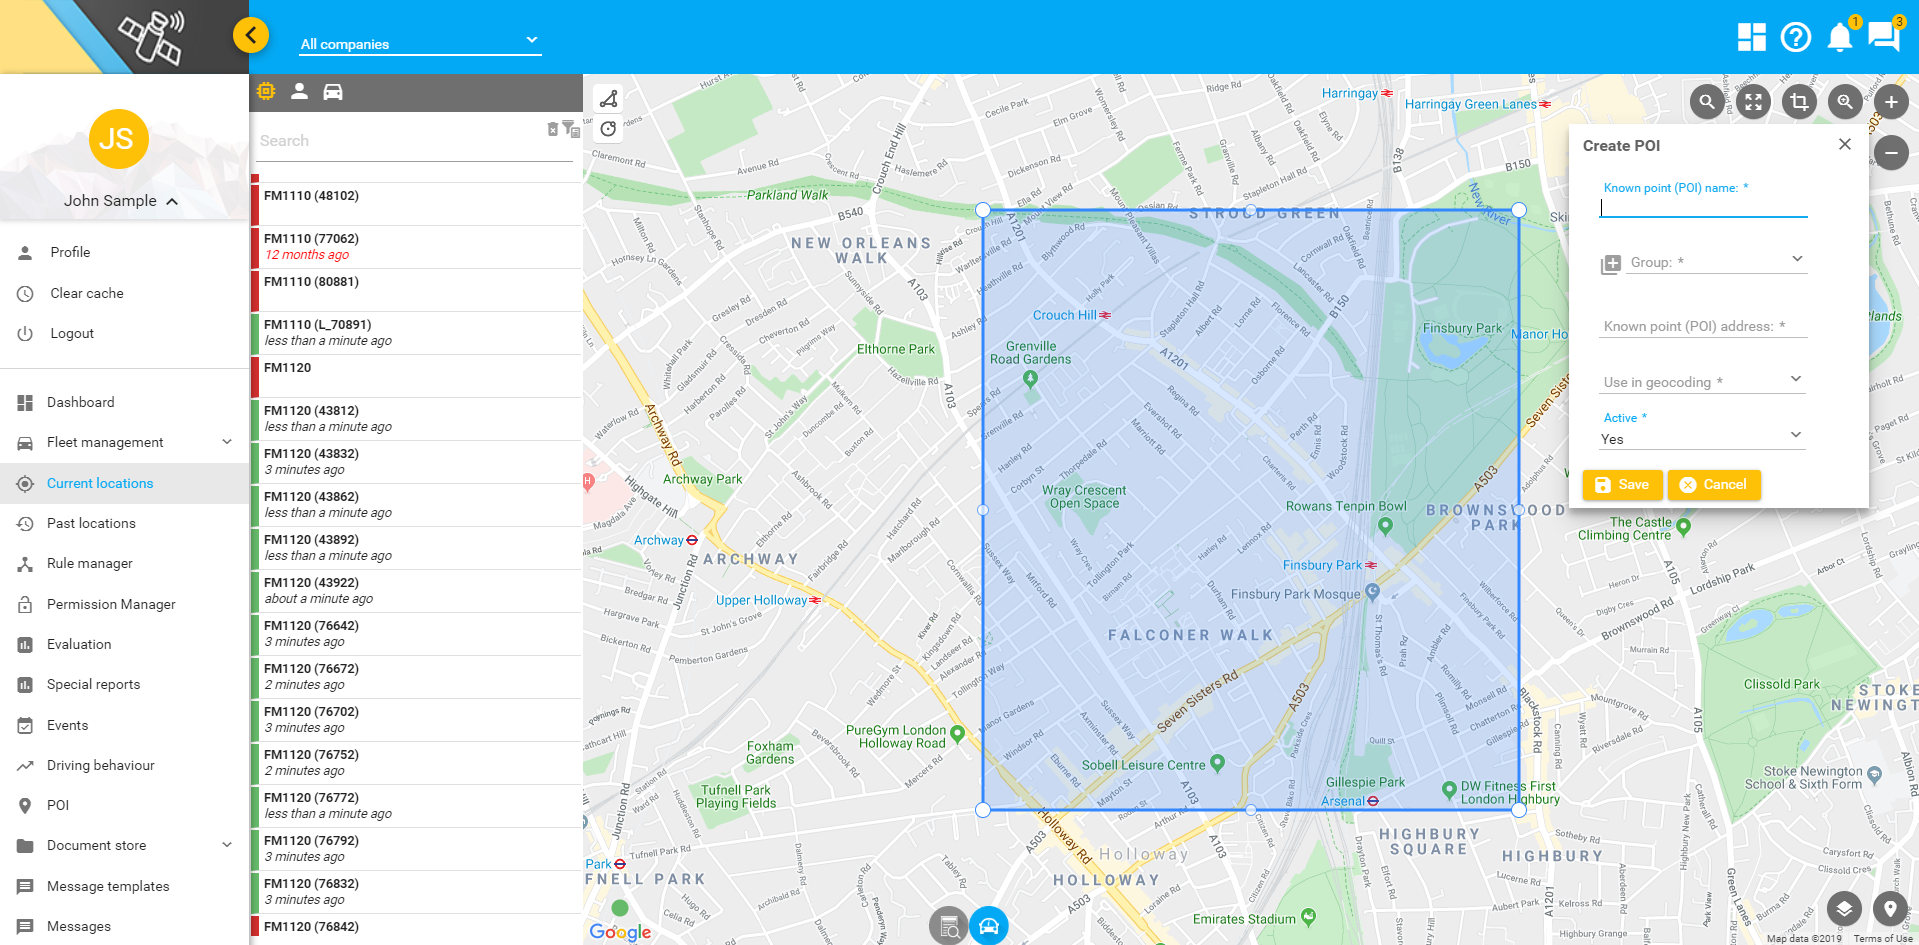Open the map layers button
Viewport: 1919px width, 945px height.
[x=1844, y=909]
